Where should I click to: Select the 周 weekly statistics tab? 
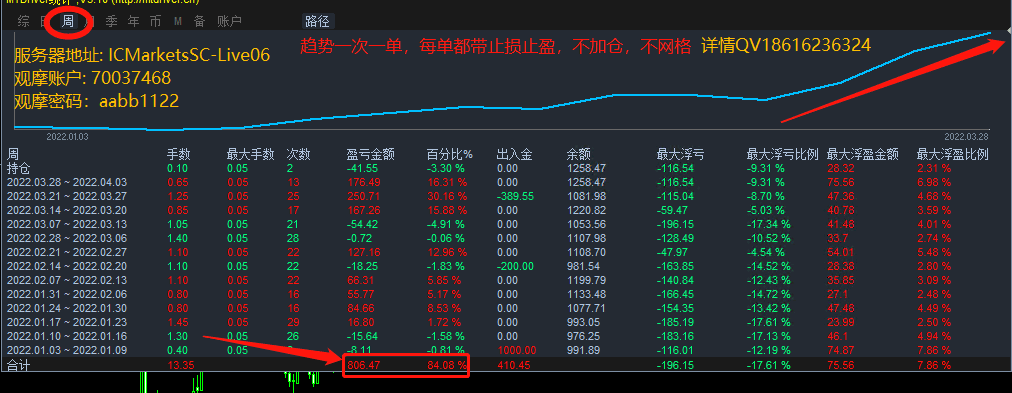[68, 21]
